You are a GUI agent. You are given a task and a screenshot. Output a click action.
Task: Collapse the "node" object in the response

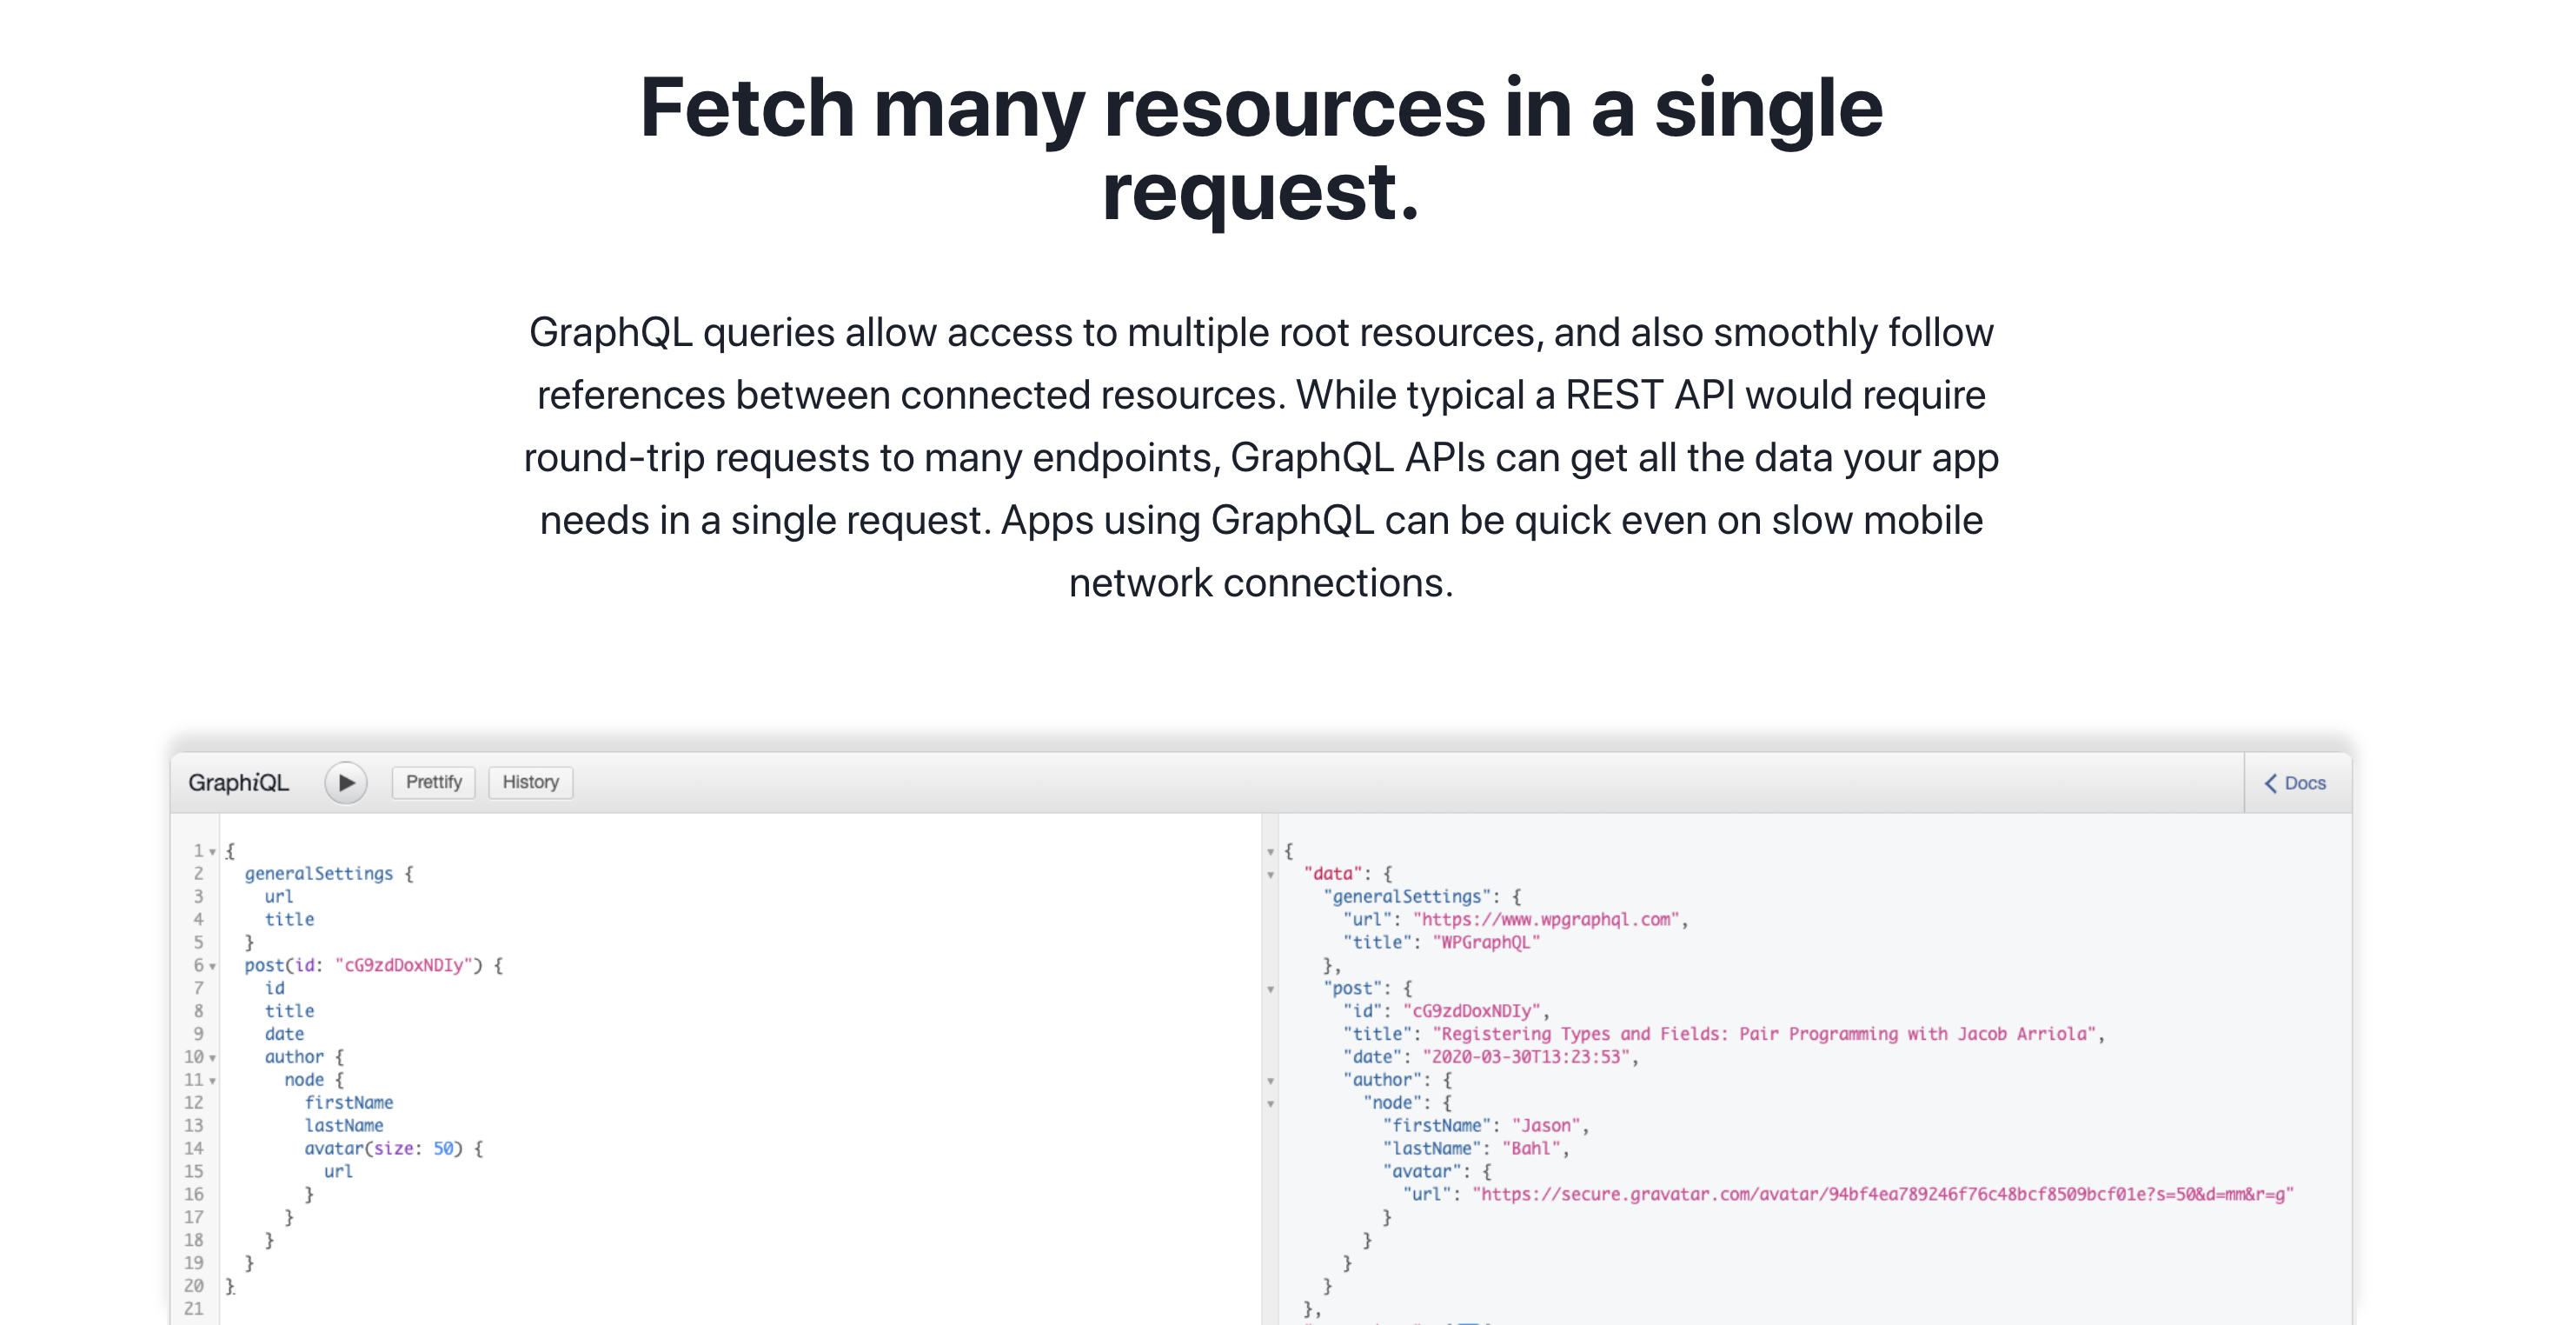click(x=1269, y=1104)
